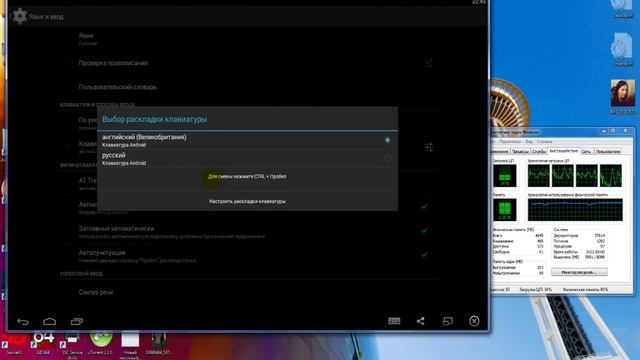Open Android keyboard settings sliders icon

tap(429, 147)
